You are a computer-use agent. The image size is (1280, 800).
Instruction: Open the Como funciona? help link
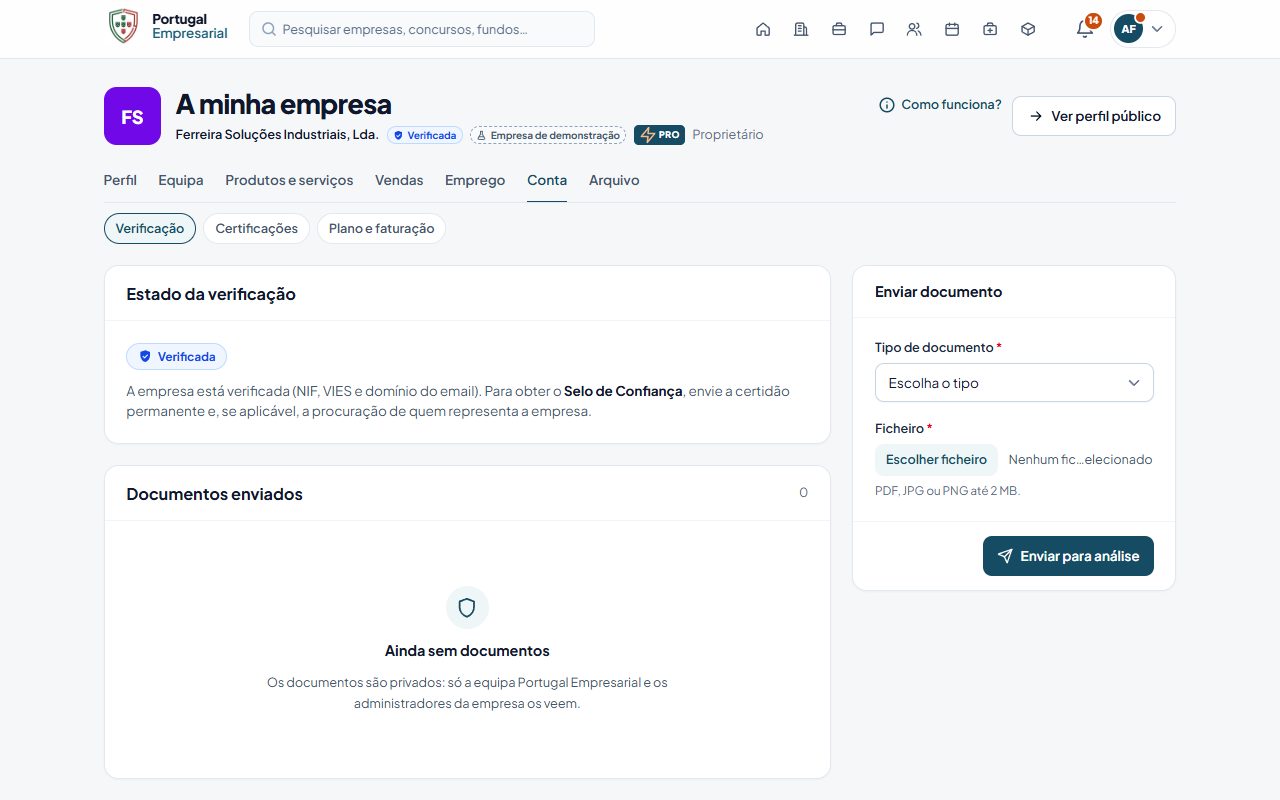pos(940,104)
